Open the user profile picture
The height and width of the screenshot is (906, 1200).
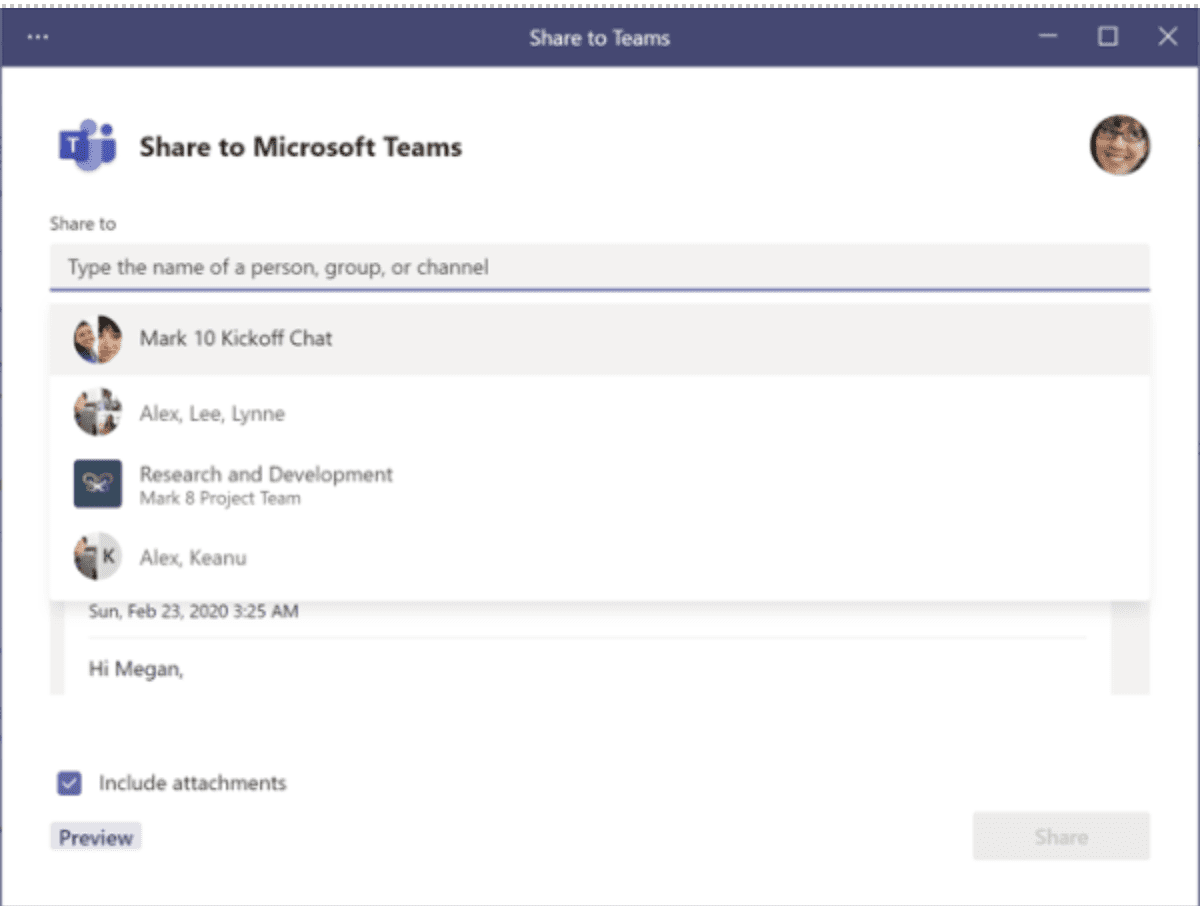pyautogui.click(x=1119, y=145)
